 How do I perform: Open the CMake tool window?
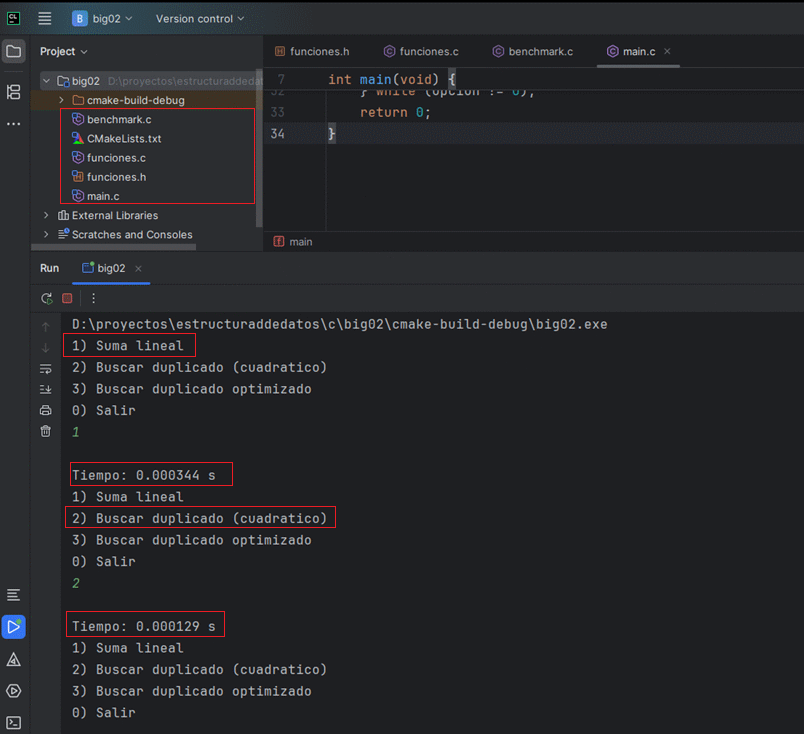pyautogui.click(x=13, y=659)
